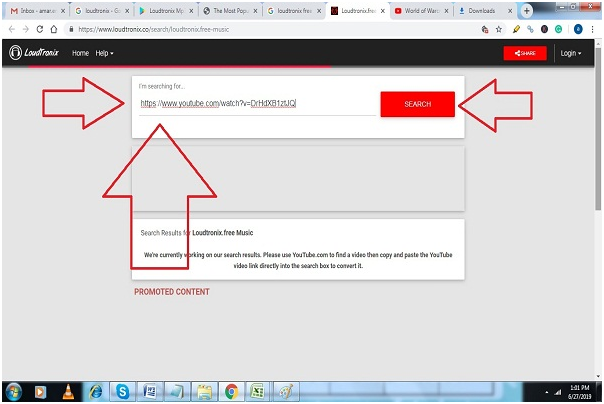
Task: Go to the Home nav link
Action: pos(80,53)
